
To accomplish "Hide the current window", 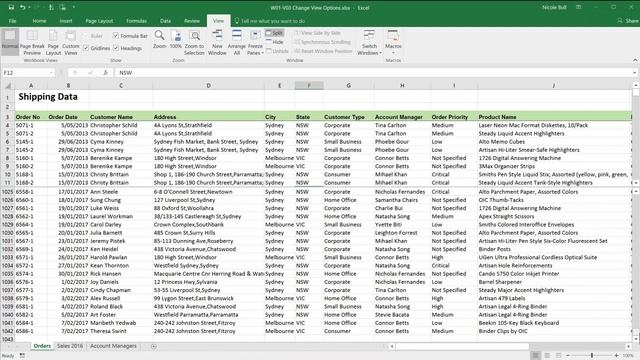I will pos(274,42).
